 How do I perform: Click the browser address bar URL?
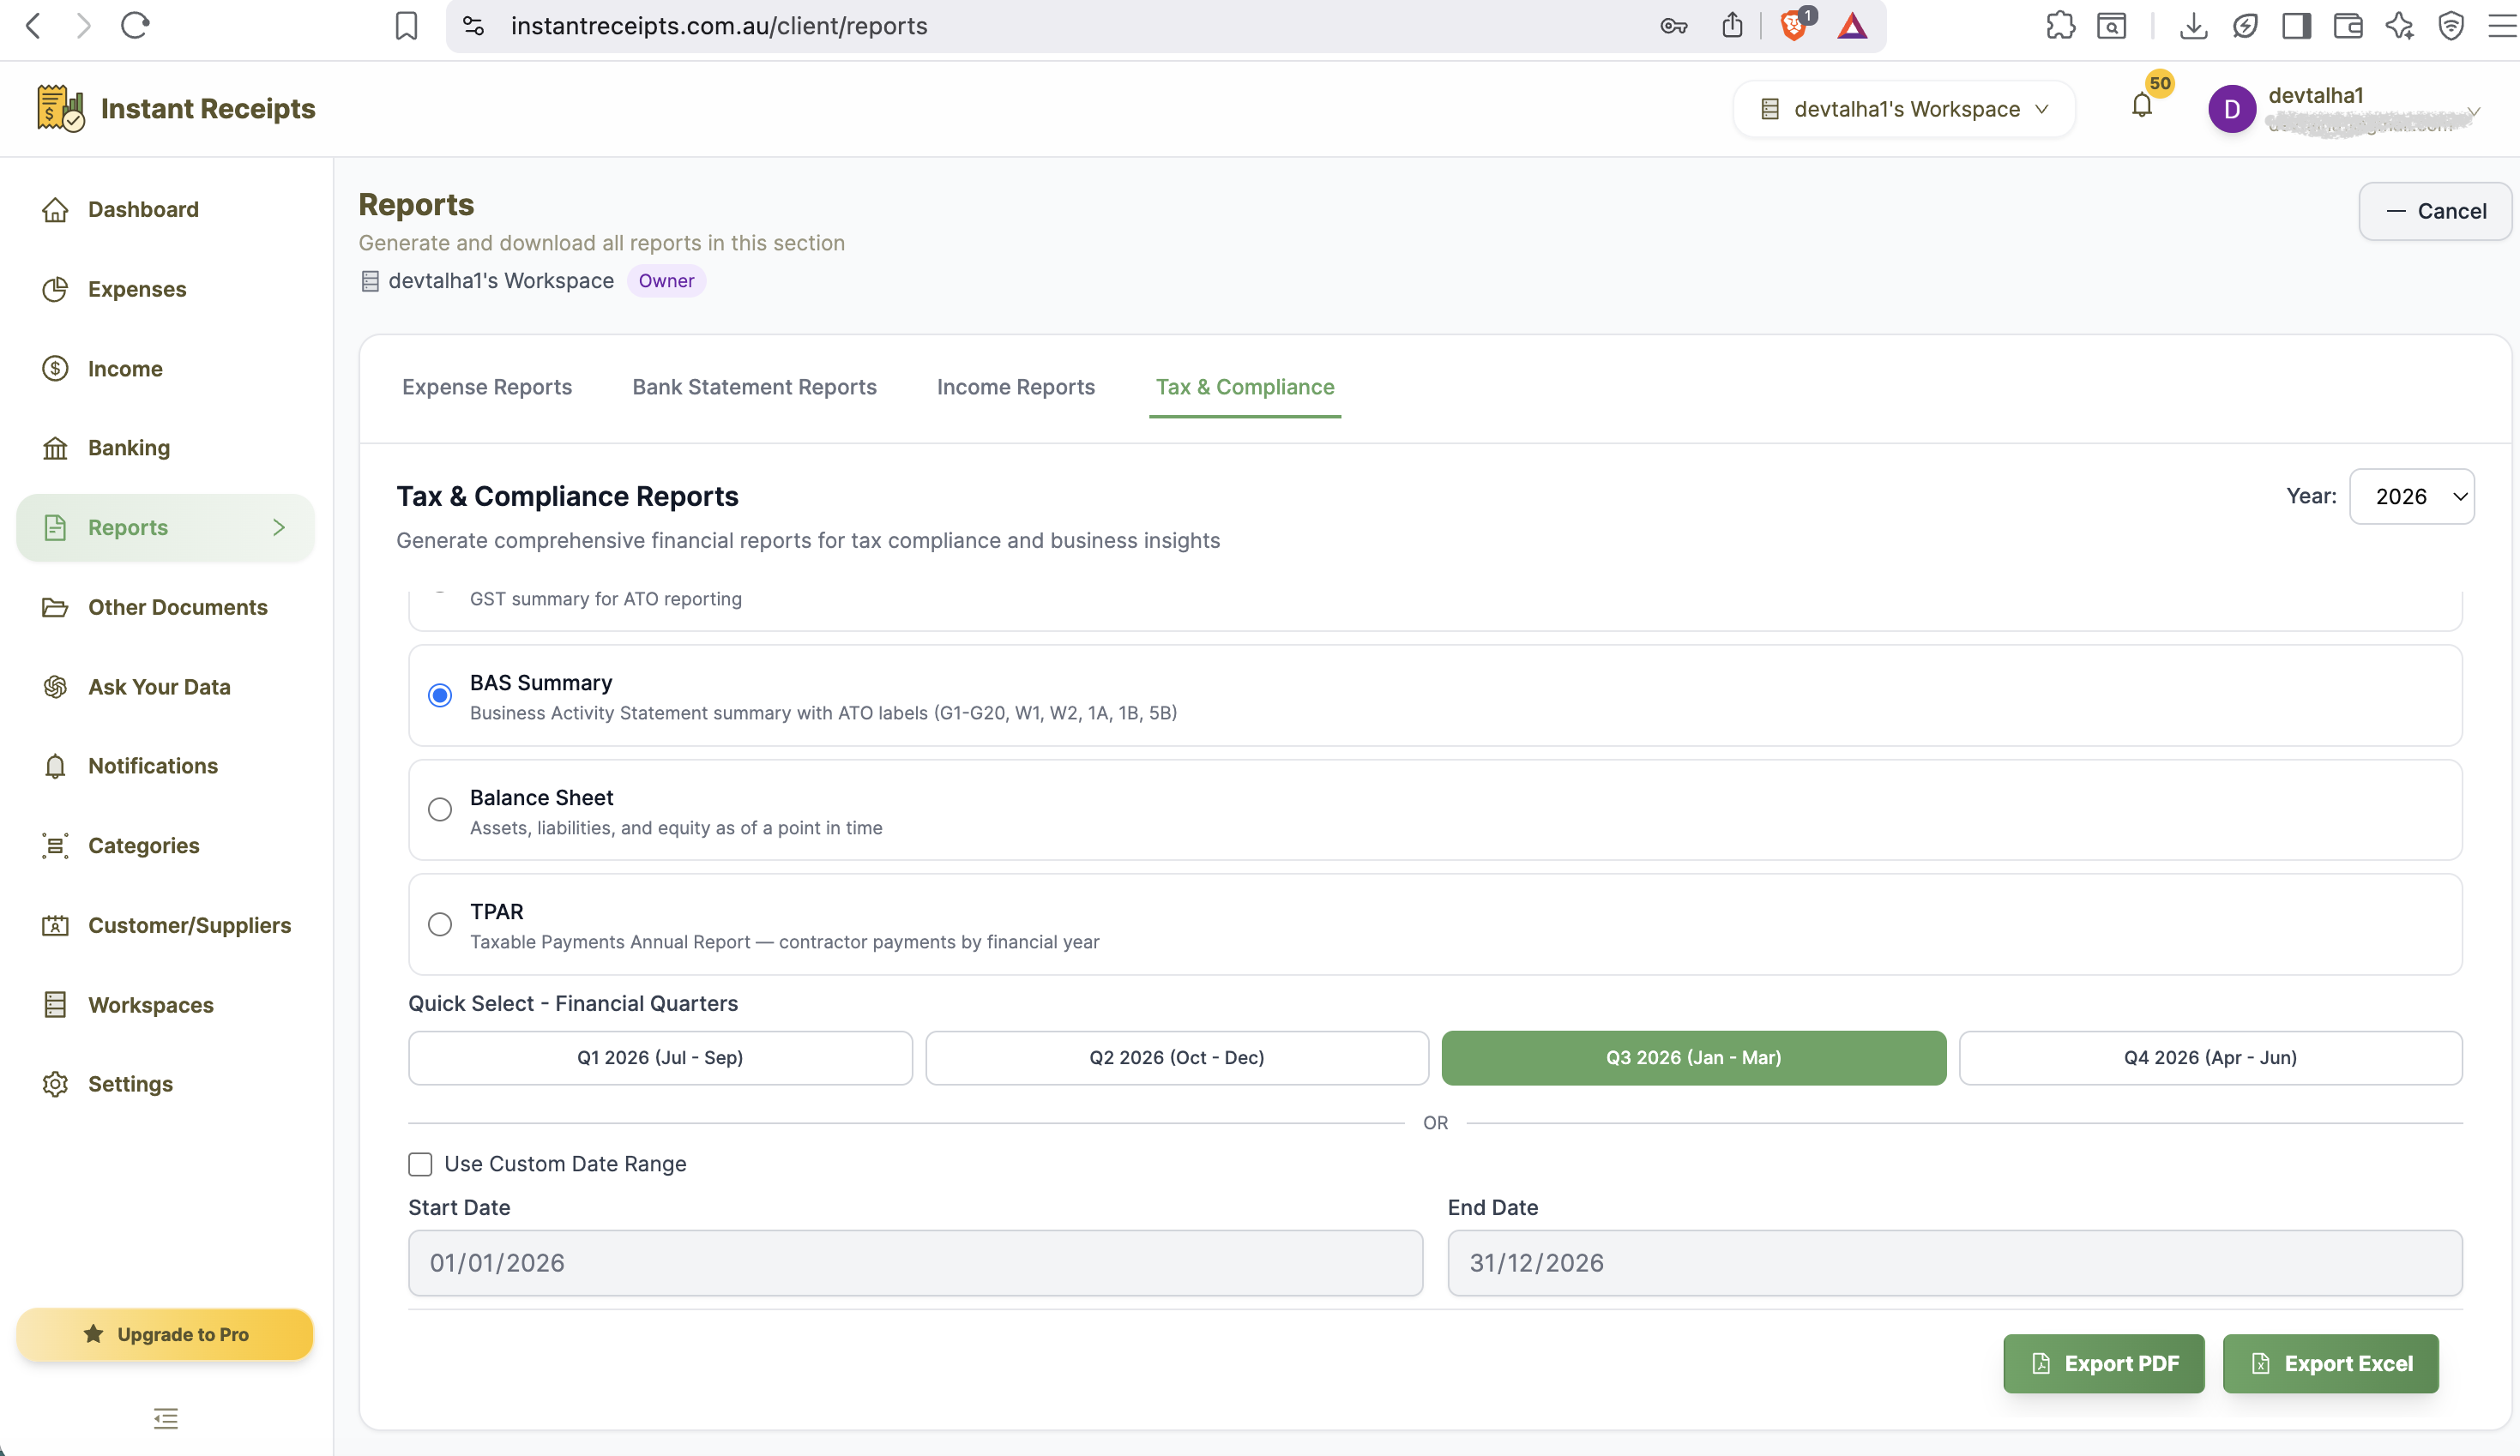coord(719,26)
